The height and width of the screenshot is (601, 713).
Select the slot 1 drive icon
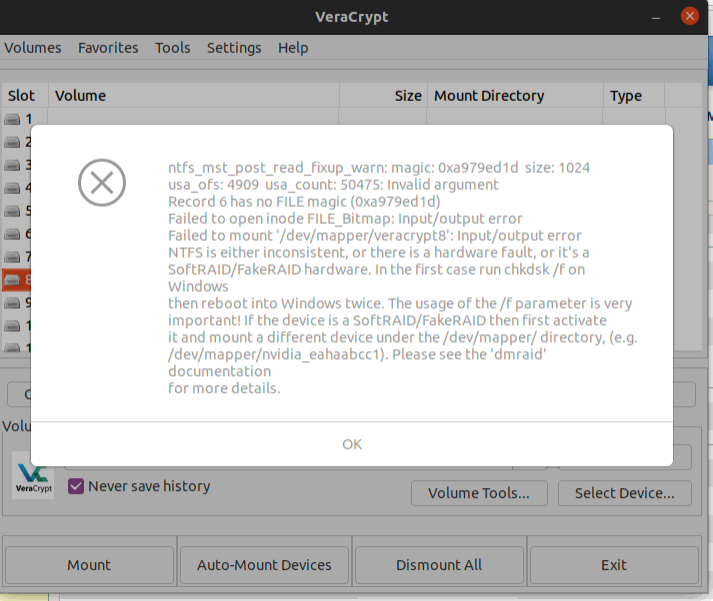[x=12, y=119]
